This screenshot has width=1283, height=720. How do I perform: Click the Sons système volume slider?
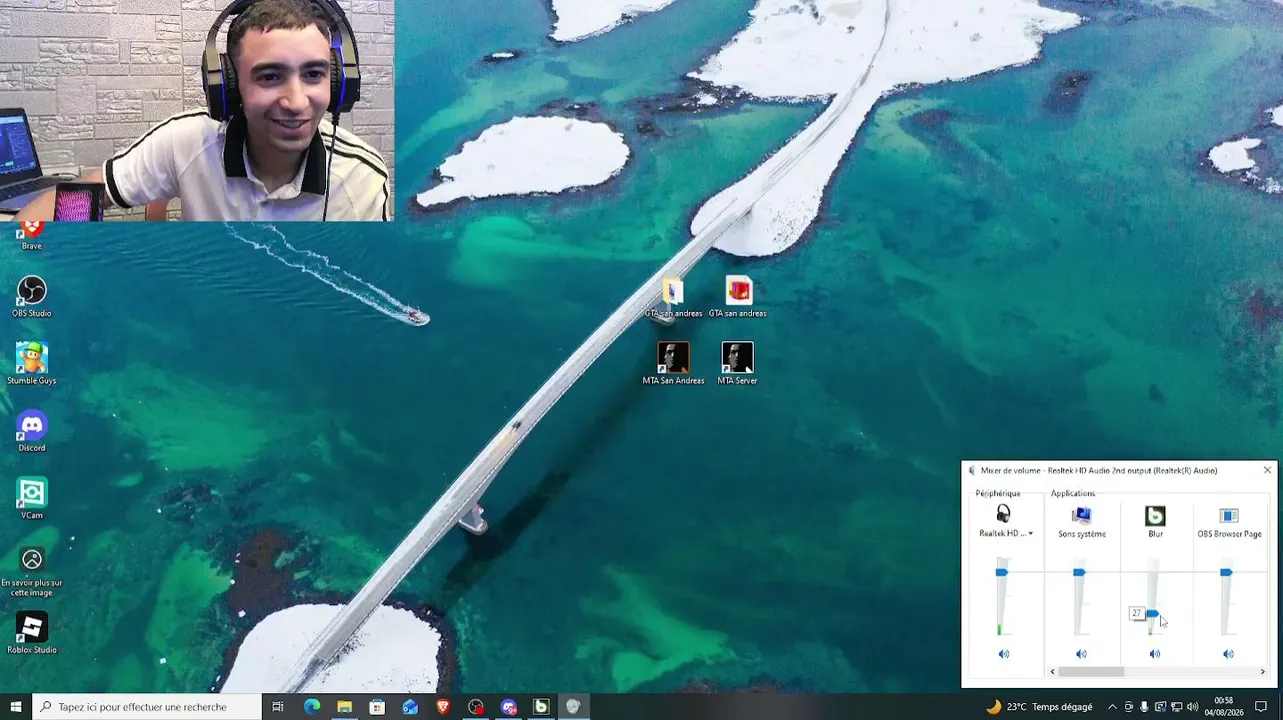[1079, 572]
